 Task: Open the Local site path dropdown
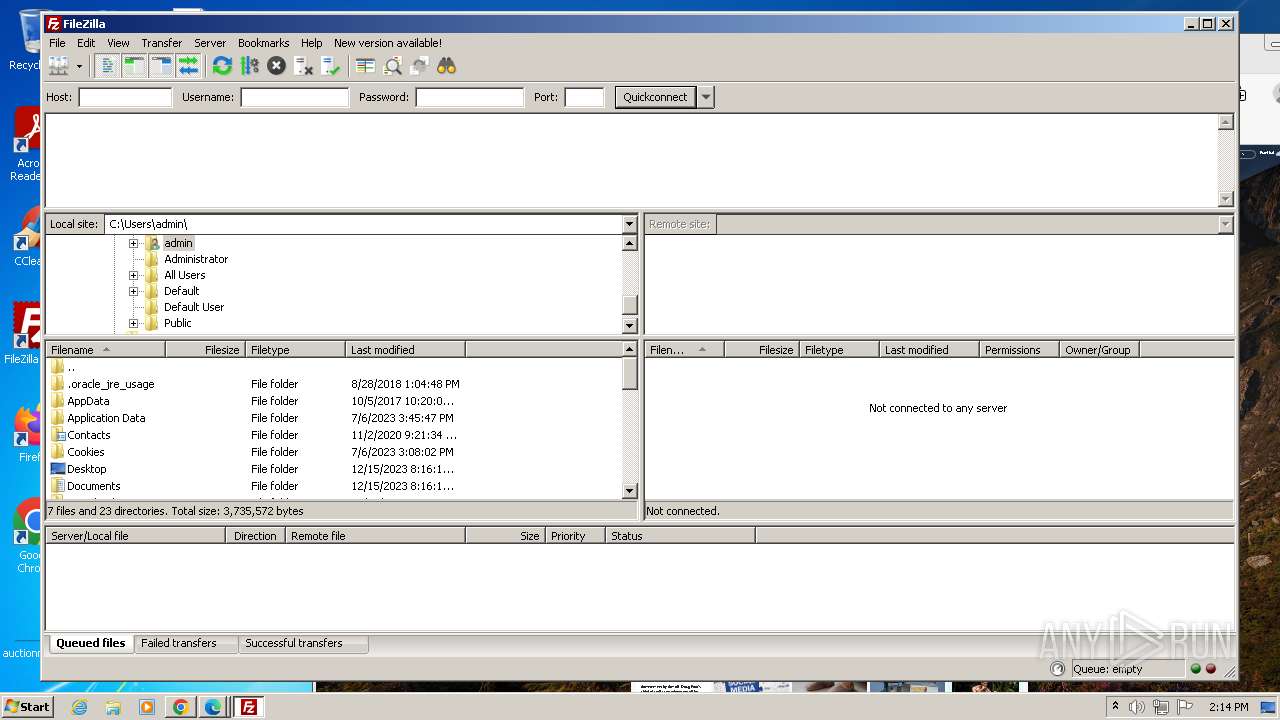(x=629, y=224)
